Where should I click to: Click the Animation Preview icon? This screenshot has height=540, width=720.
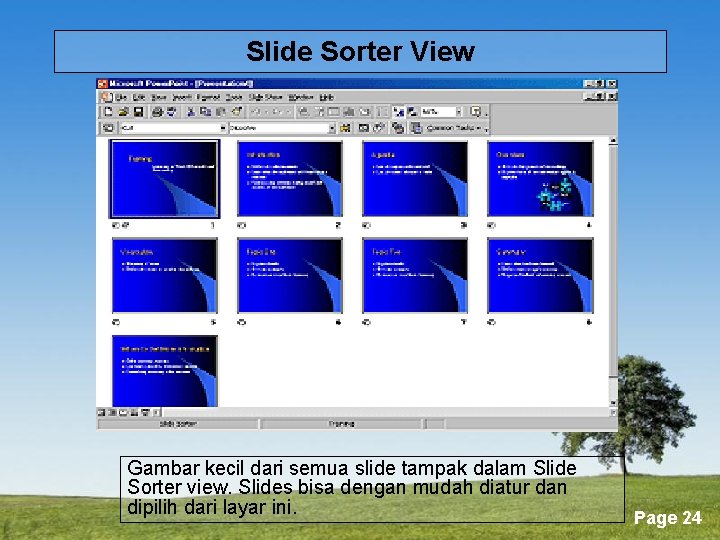(x=345, y=128)
